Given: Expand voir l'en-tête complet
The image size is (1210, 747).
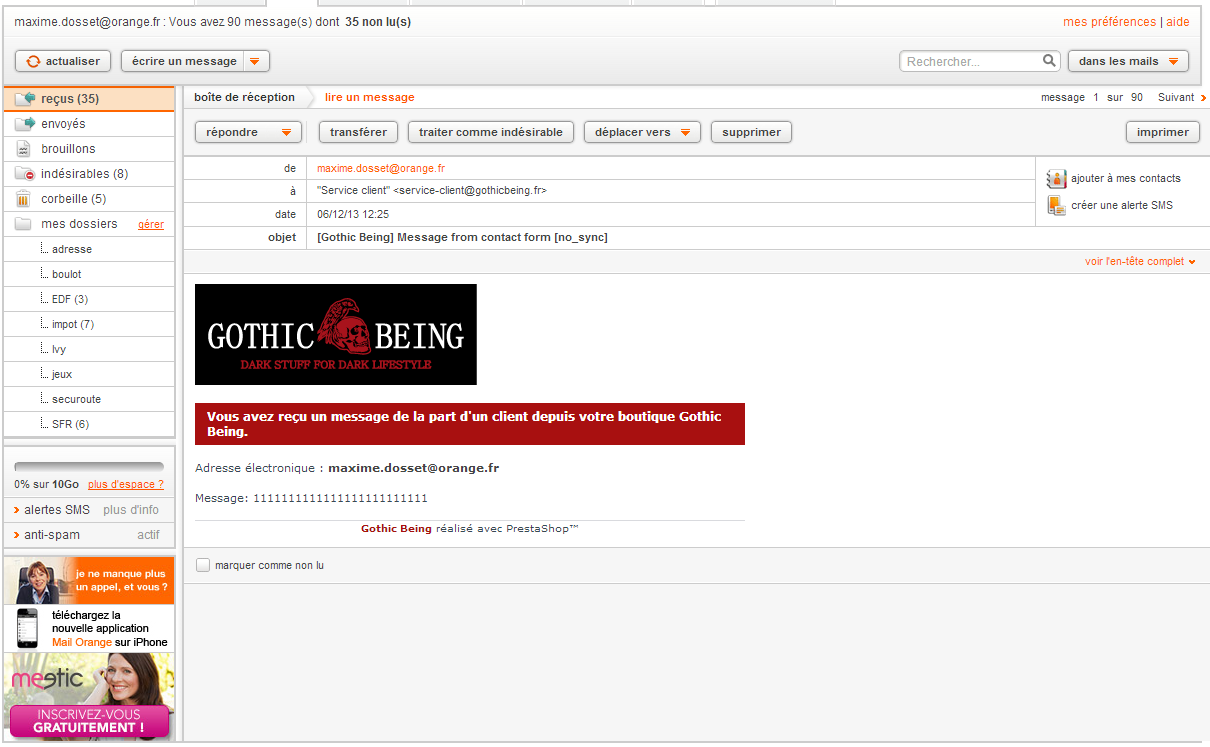Looking at the screenshot, I should point(1140,262).
